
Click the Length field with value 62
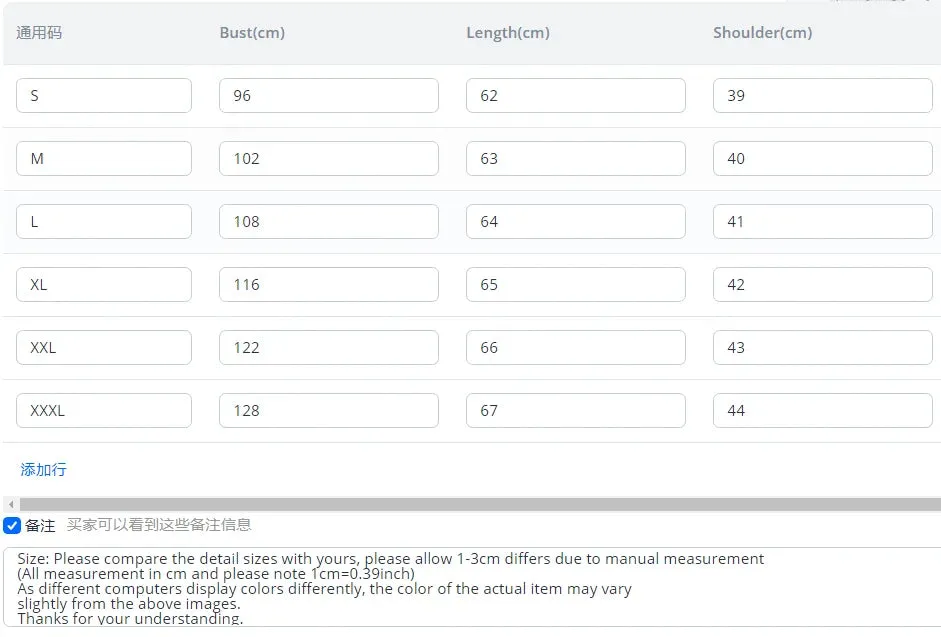576,95
